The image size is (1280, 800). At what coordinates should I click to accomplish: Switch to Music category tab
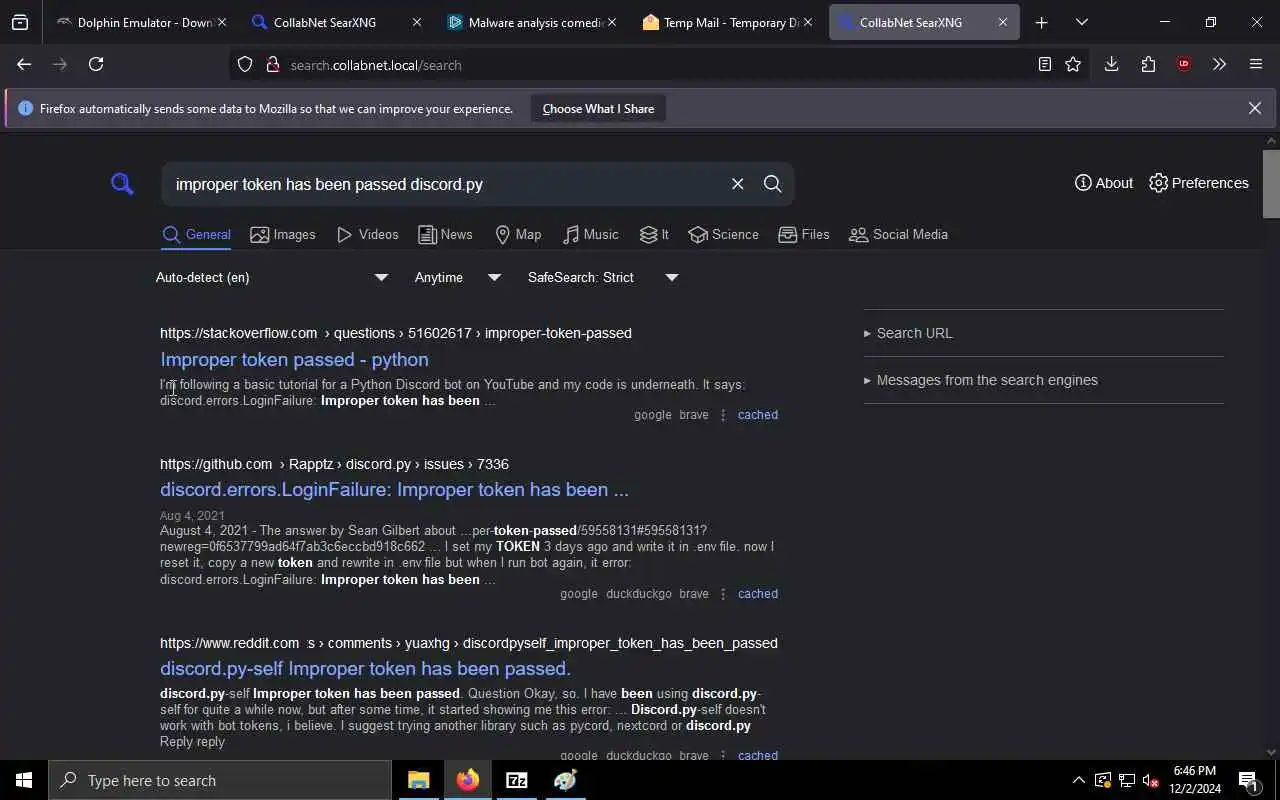tap(590, 235)
